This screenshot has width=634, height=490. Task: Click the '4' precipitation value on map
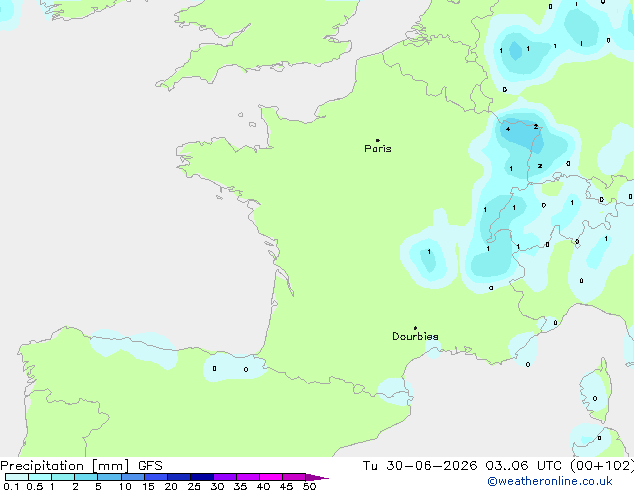coord(508,129)
